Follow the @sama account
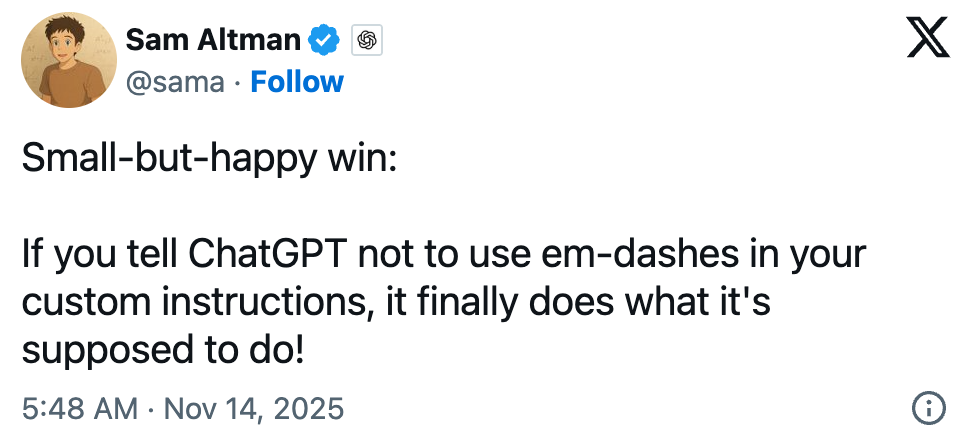Image resolution: width=972 pixels, height=446 pixels. tap(297, 82)
